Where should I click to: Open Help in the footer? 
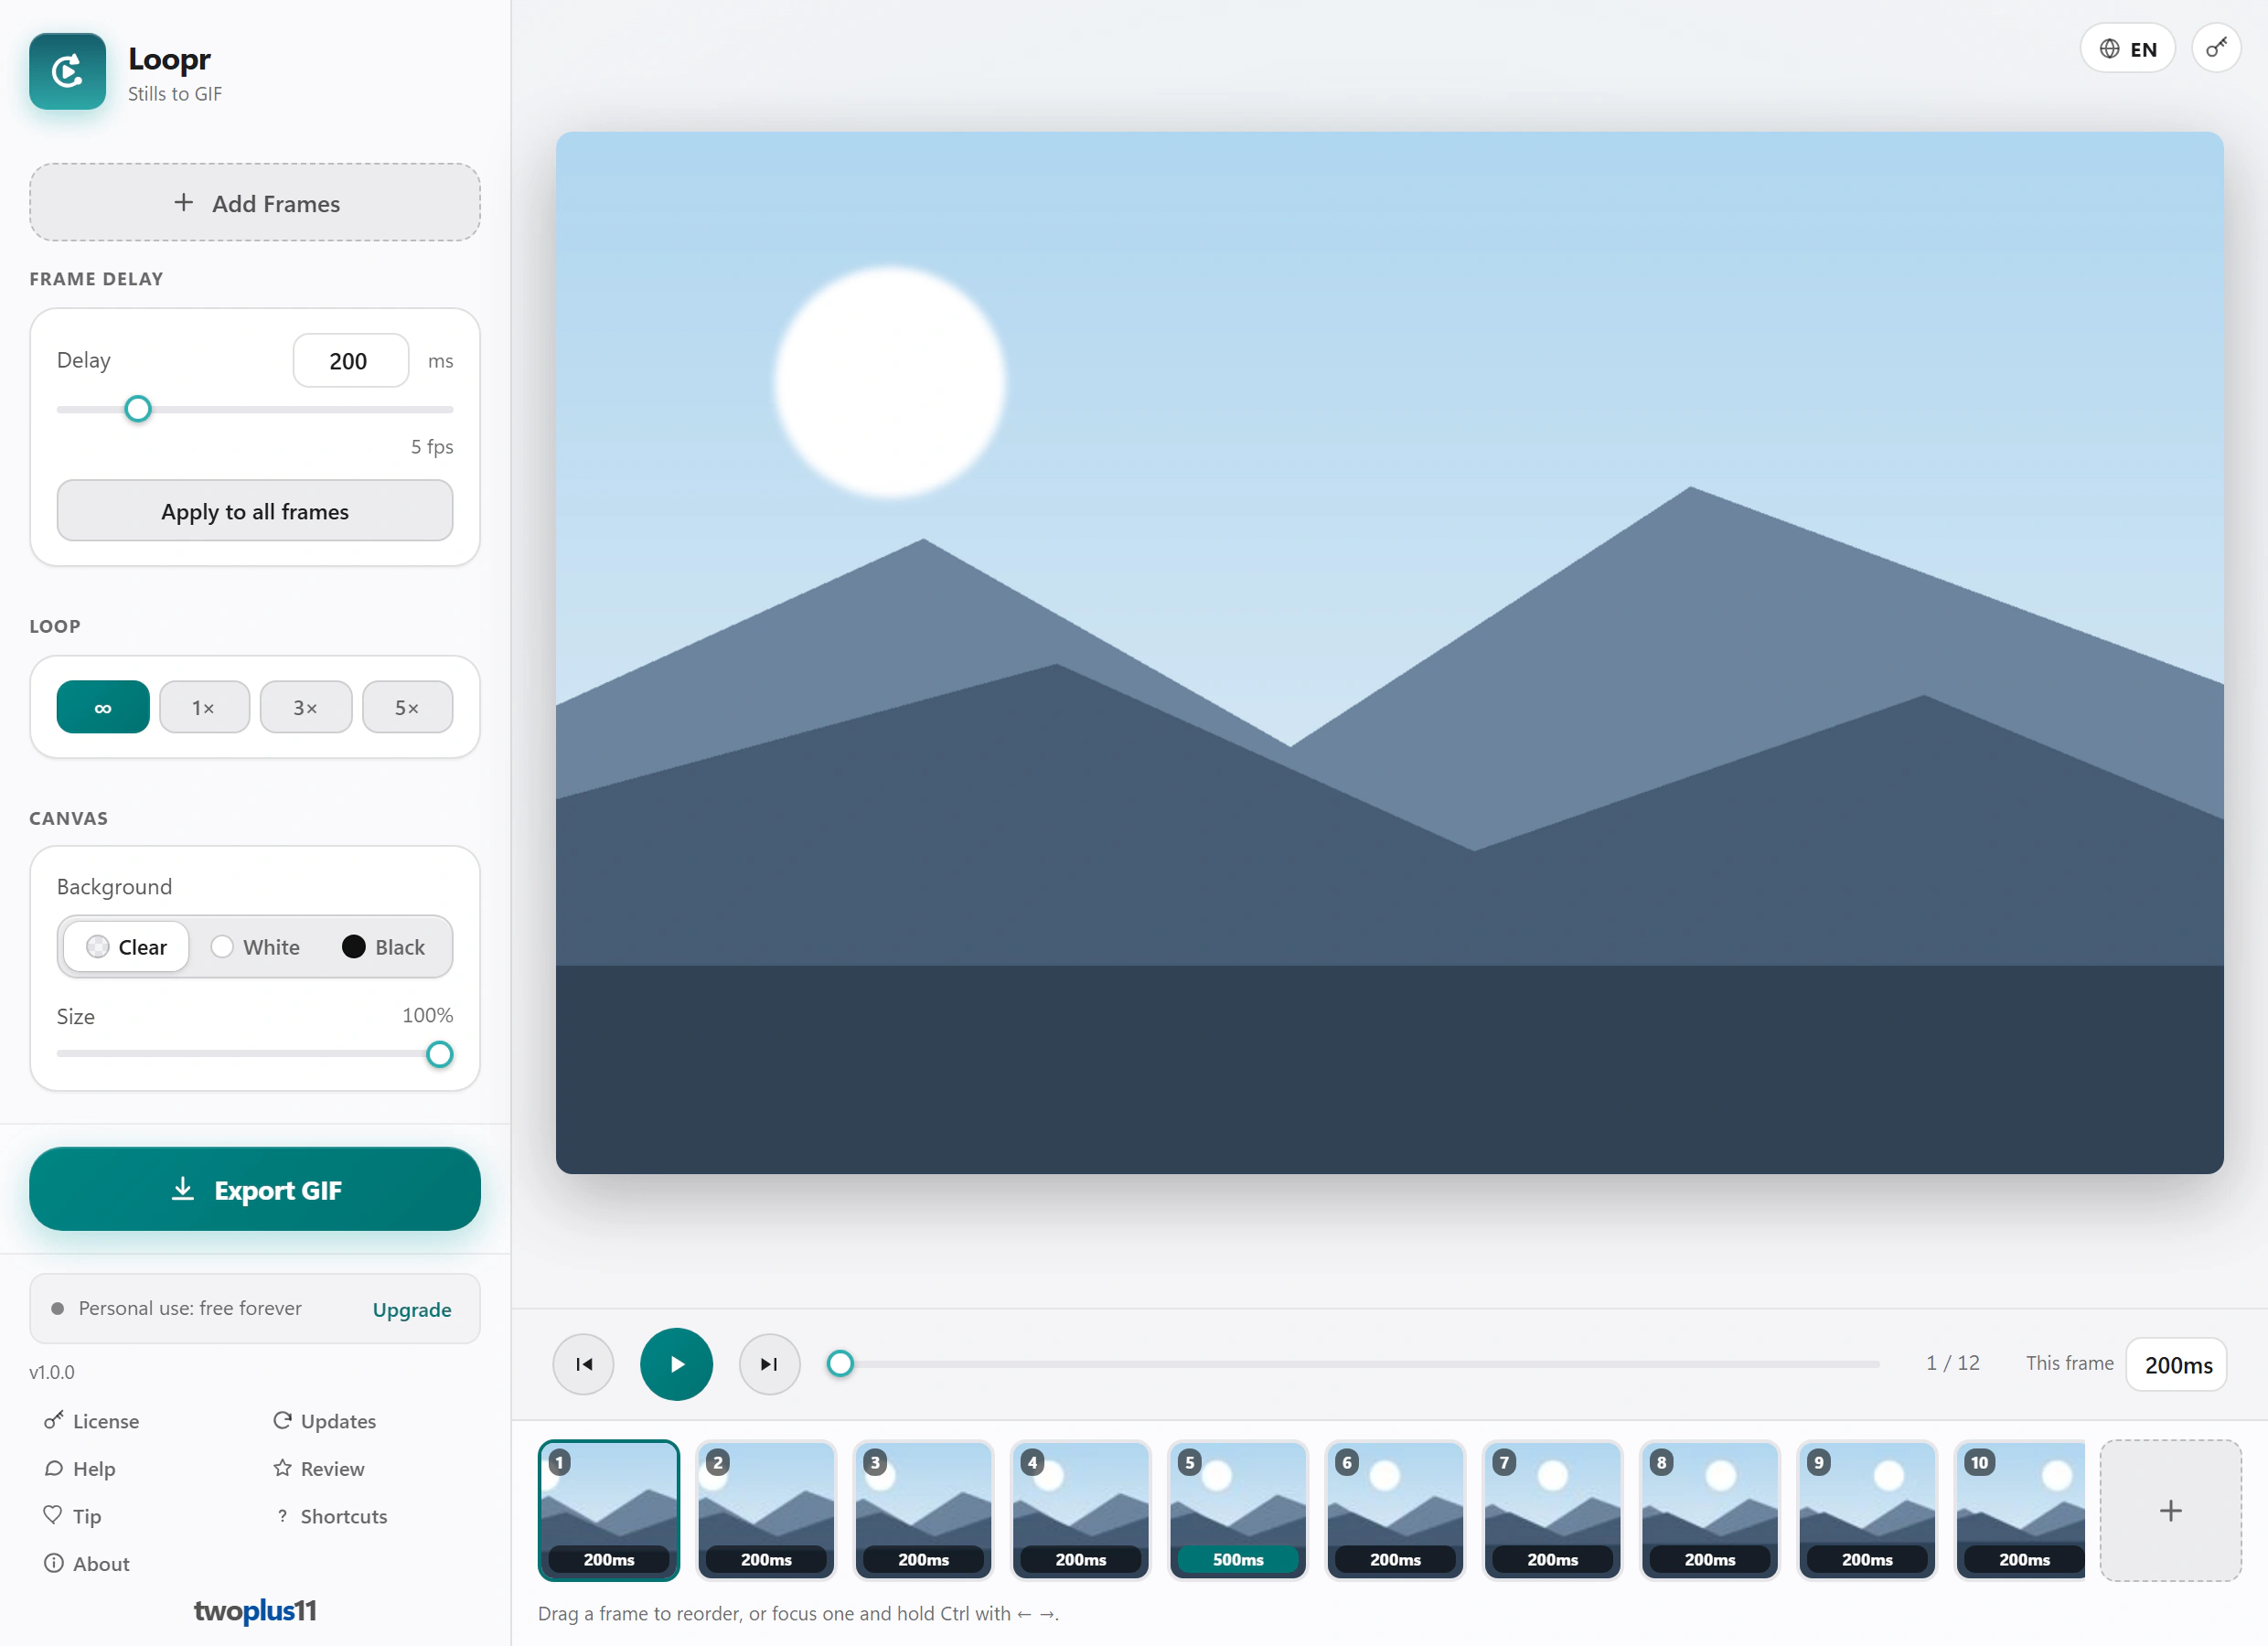(x=80, y=1468)
